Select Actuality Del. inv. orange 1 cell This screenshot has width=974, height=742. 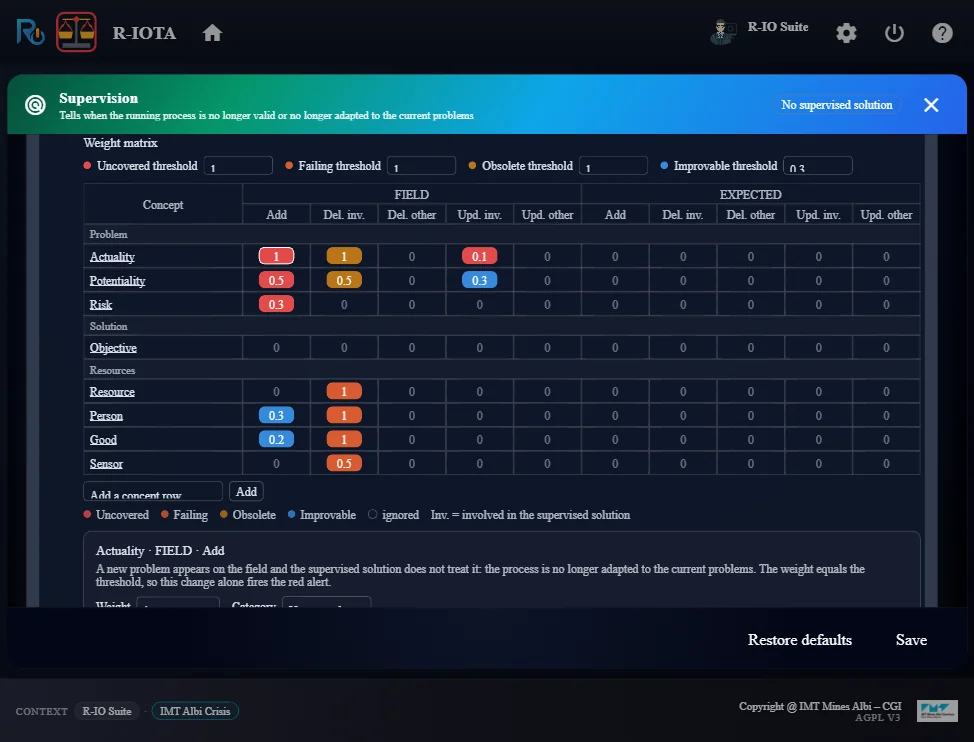click(344, 256)
